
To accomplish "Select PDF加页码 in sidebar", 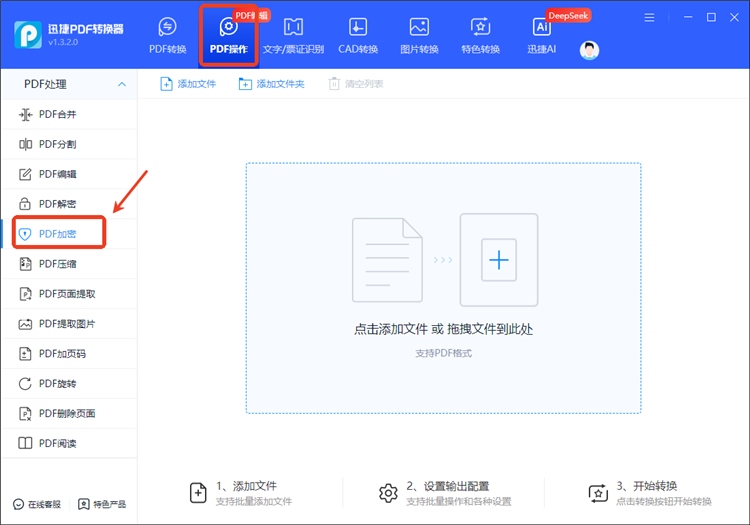I will tap(69, 354).
